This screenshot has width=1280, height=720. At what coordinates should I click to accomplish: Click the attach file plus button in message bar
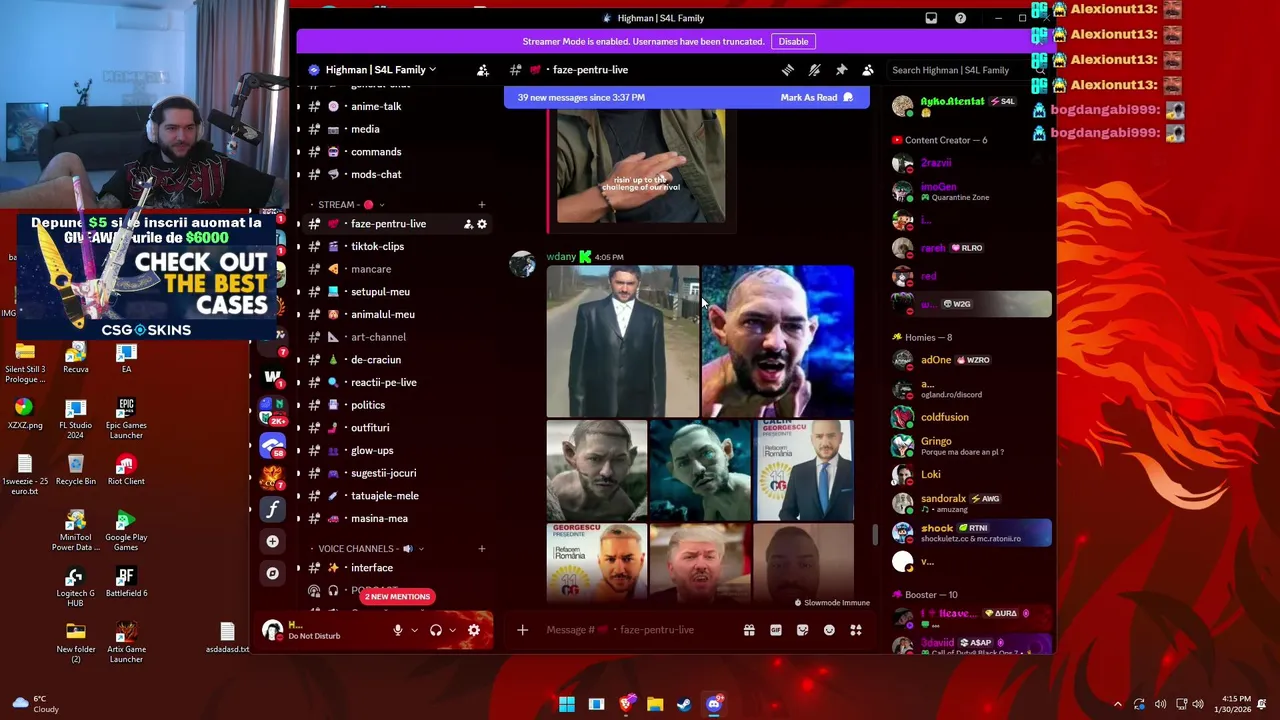[x=522, y=630]
